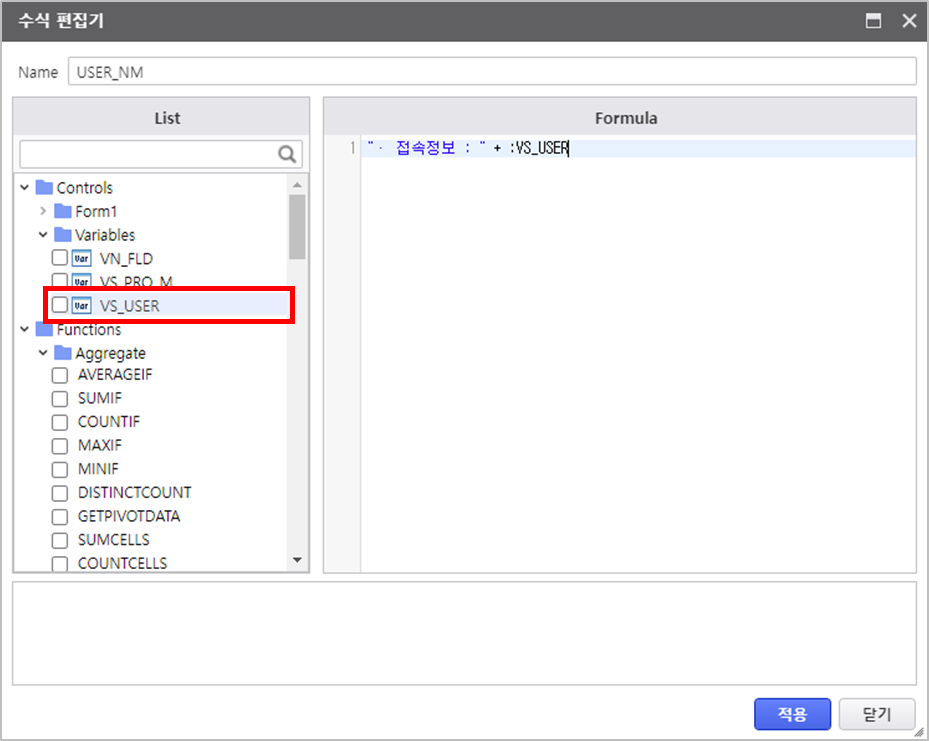Maximize the formula editor dialog

(x=873, y=21)
